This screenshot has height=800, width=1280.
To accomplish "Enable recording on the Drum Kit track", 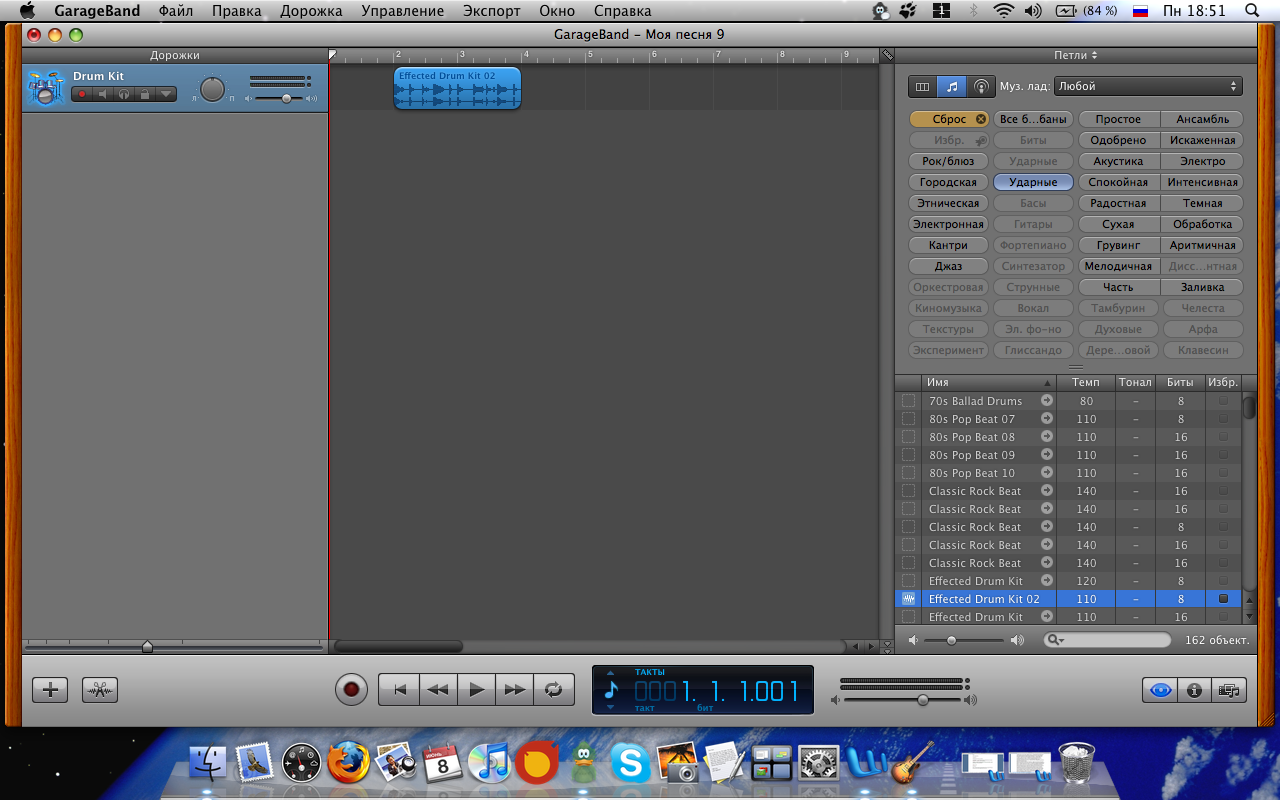I will click(82, 94).
